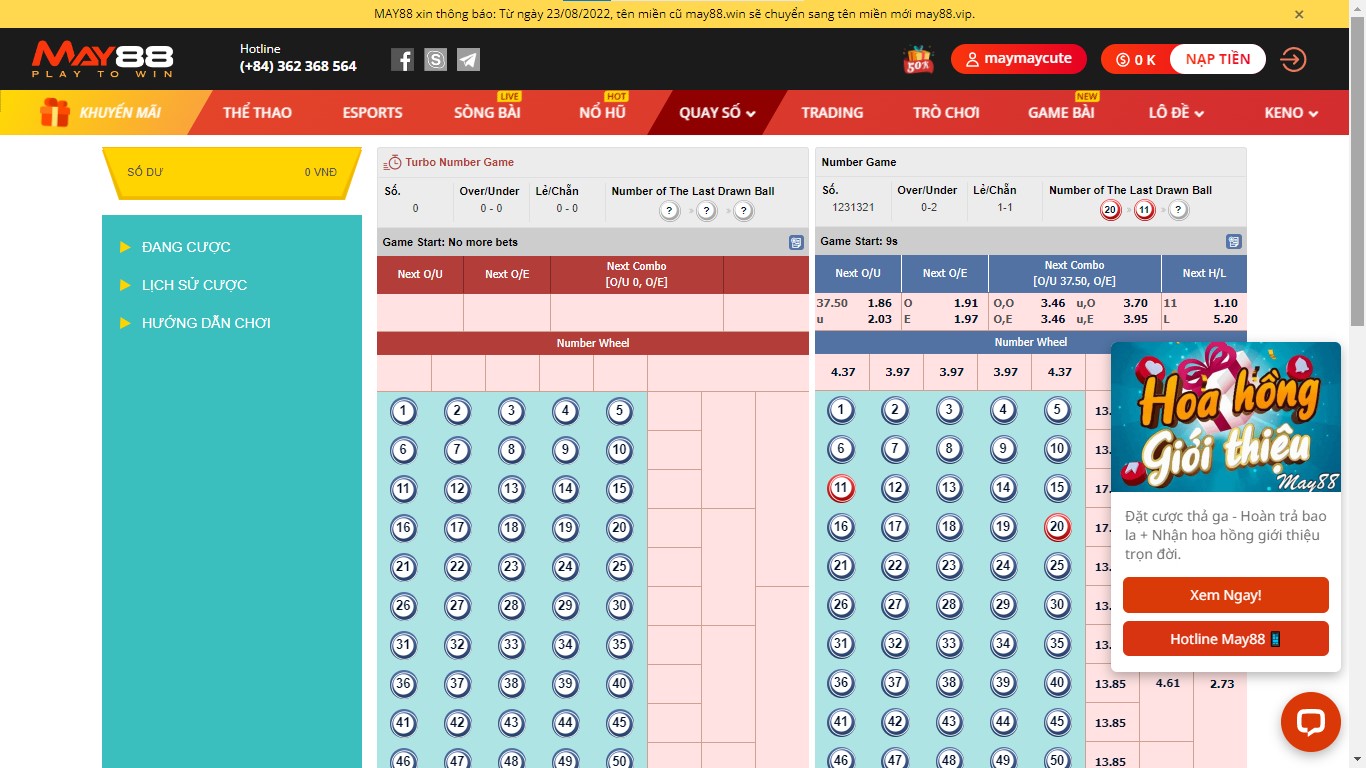The width and height of the screenshot is (1366, 768).
Task: Expand the QUAY SỐ dropdown menu
Action: (717, 113)
